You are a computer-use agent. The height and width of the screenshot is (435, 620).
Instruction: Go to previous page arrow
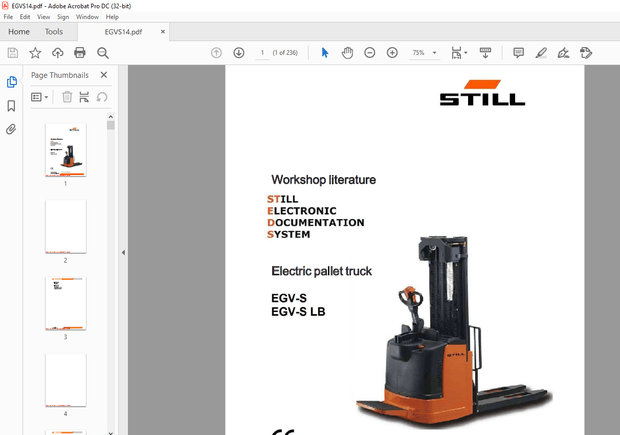[x=216, y=53]
